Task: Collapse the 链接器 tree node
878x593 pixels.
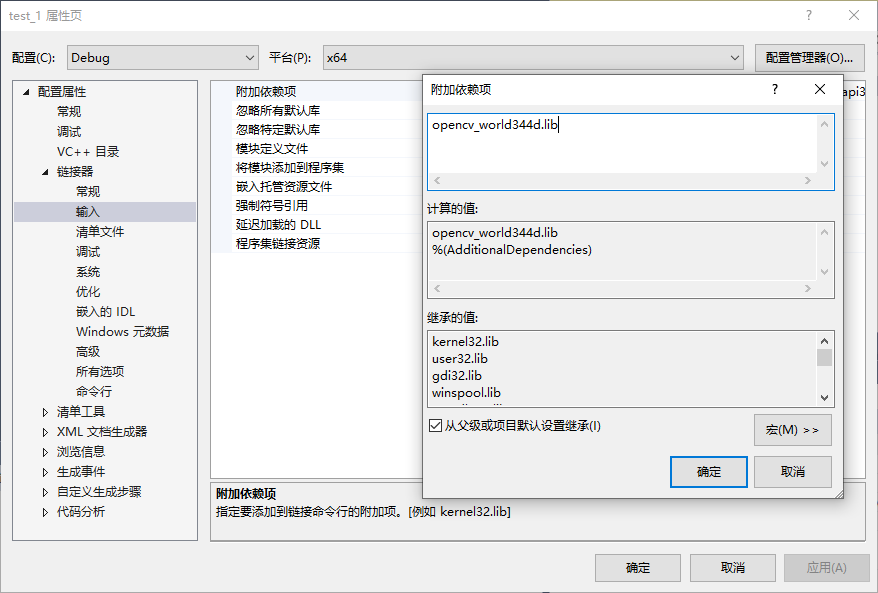Action: pyautogui.click(x=45, y=172)
